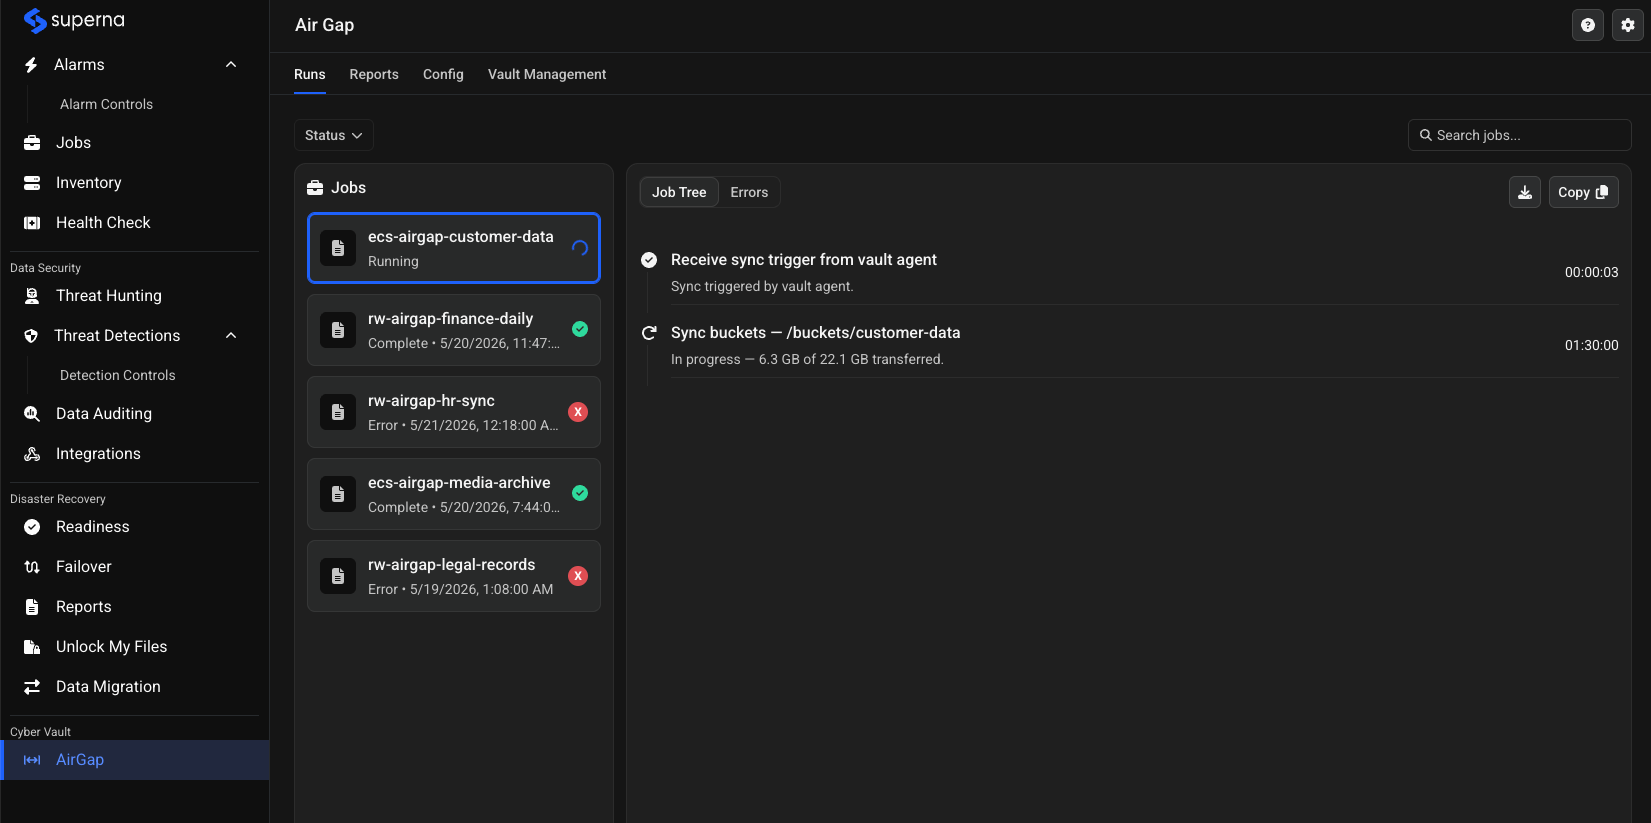1651x823 pixels.
Task: Open the Vault Management tab
Action: [x=547, y=74]
